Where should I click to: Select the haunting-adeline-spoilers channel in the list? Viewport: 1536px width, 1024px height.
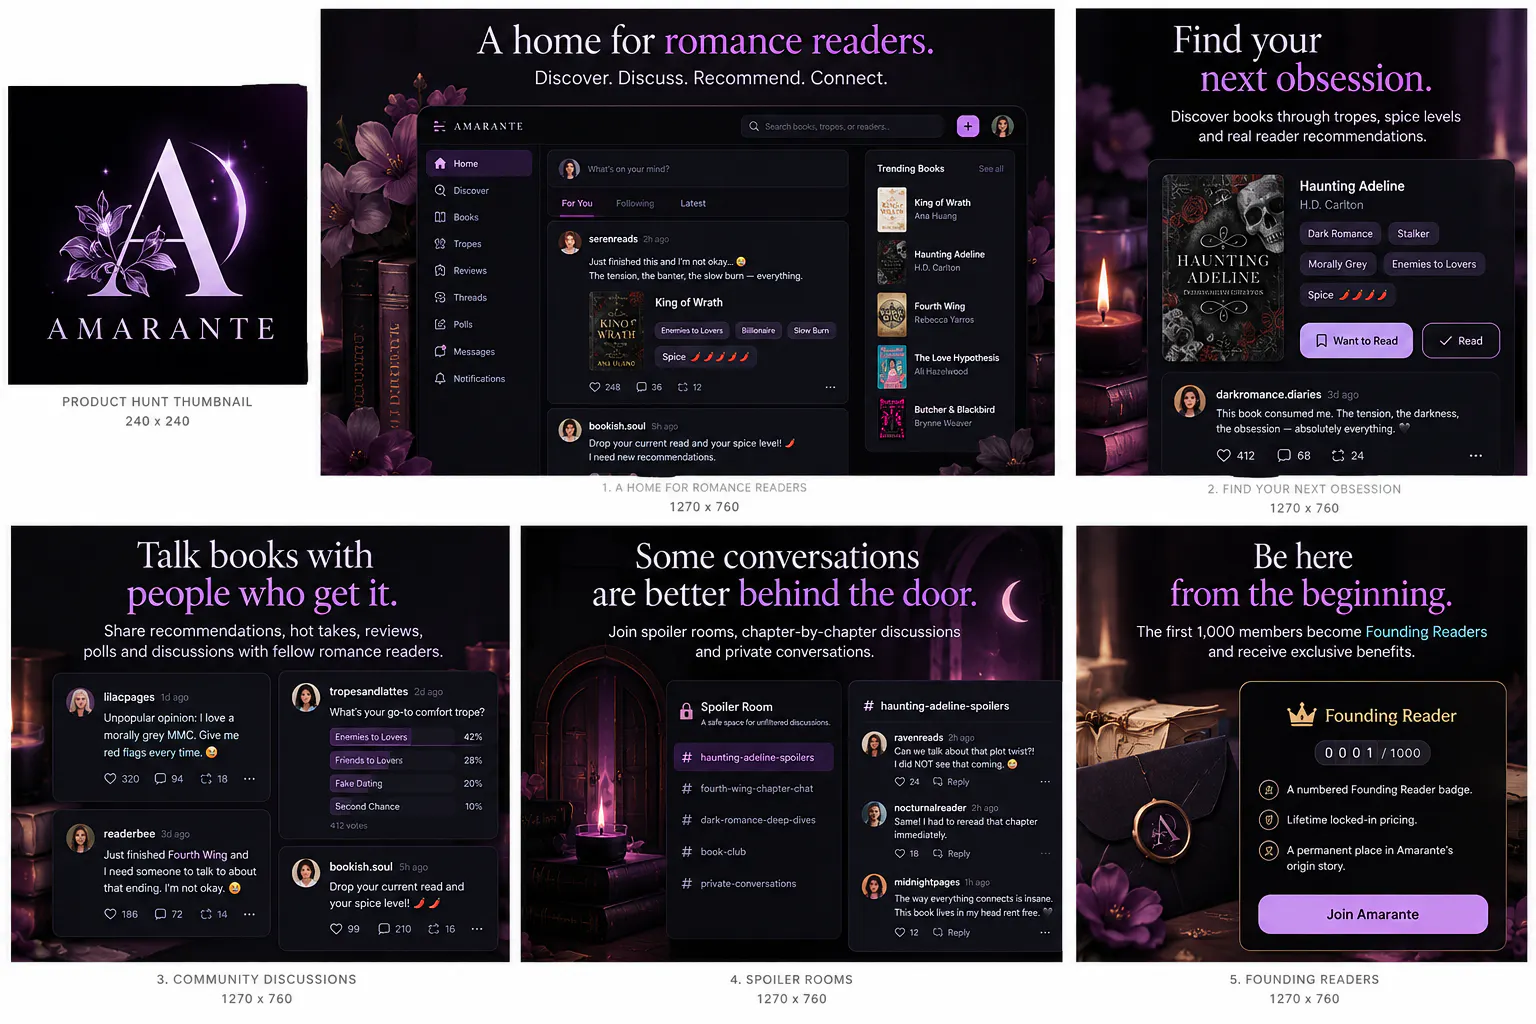click(x=753, y=758)
